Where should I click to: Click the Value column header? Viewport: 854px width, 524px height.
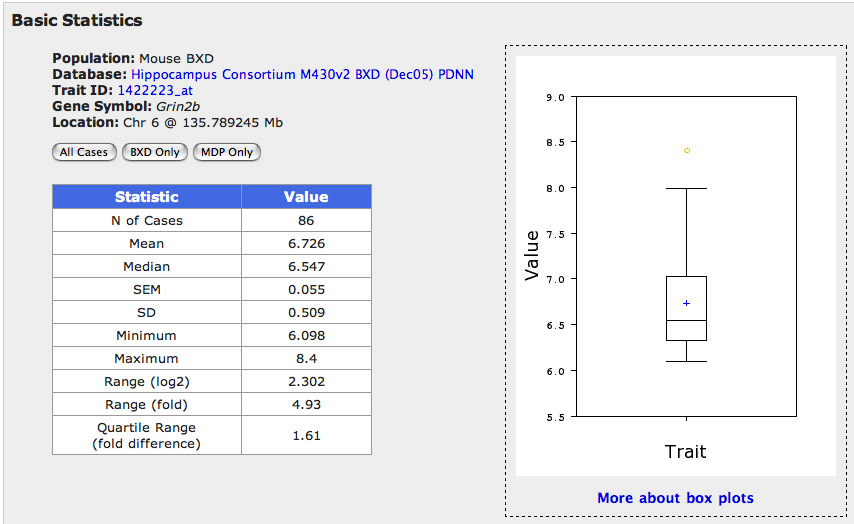click(306, 197)
